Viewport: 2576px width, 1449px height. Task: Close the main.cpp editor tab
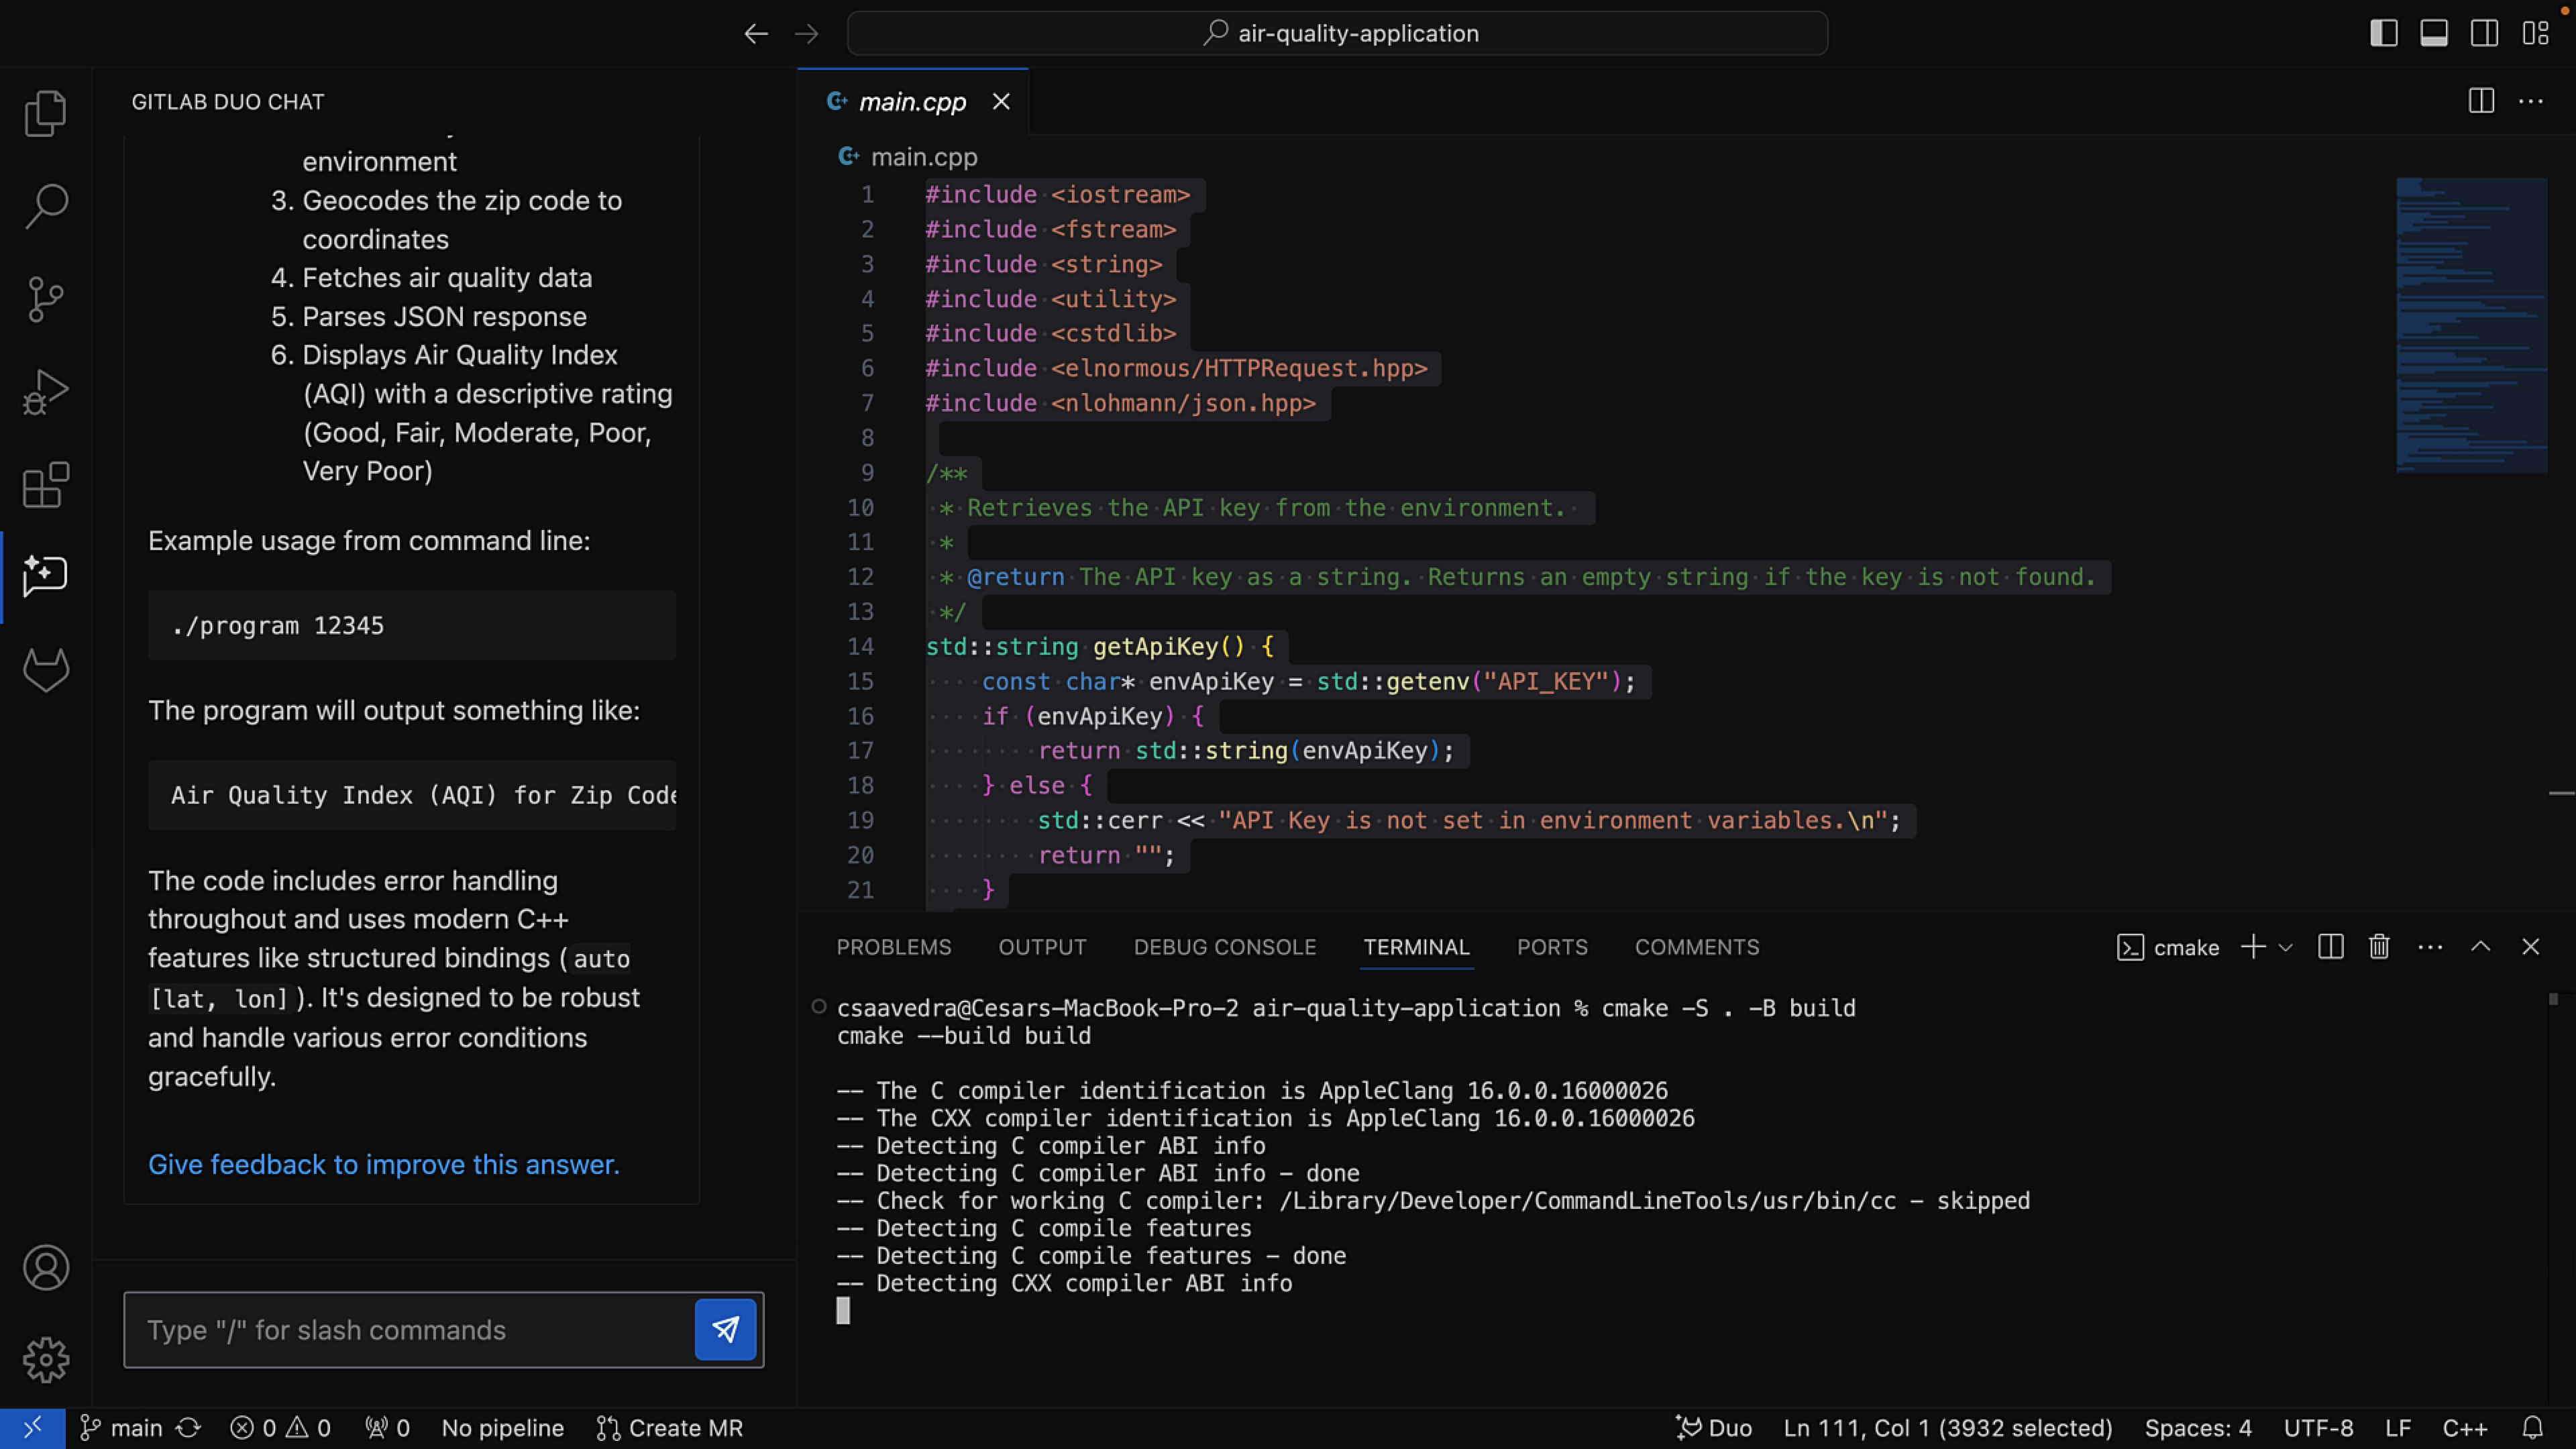tap(1001, 101)
